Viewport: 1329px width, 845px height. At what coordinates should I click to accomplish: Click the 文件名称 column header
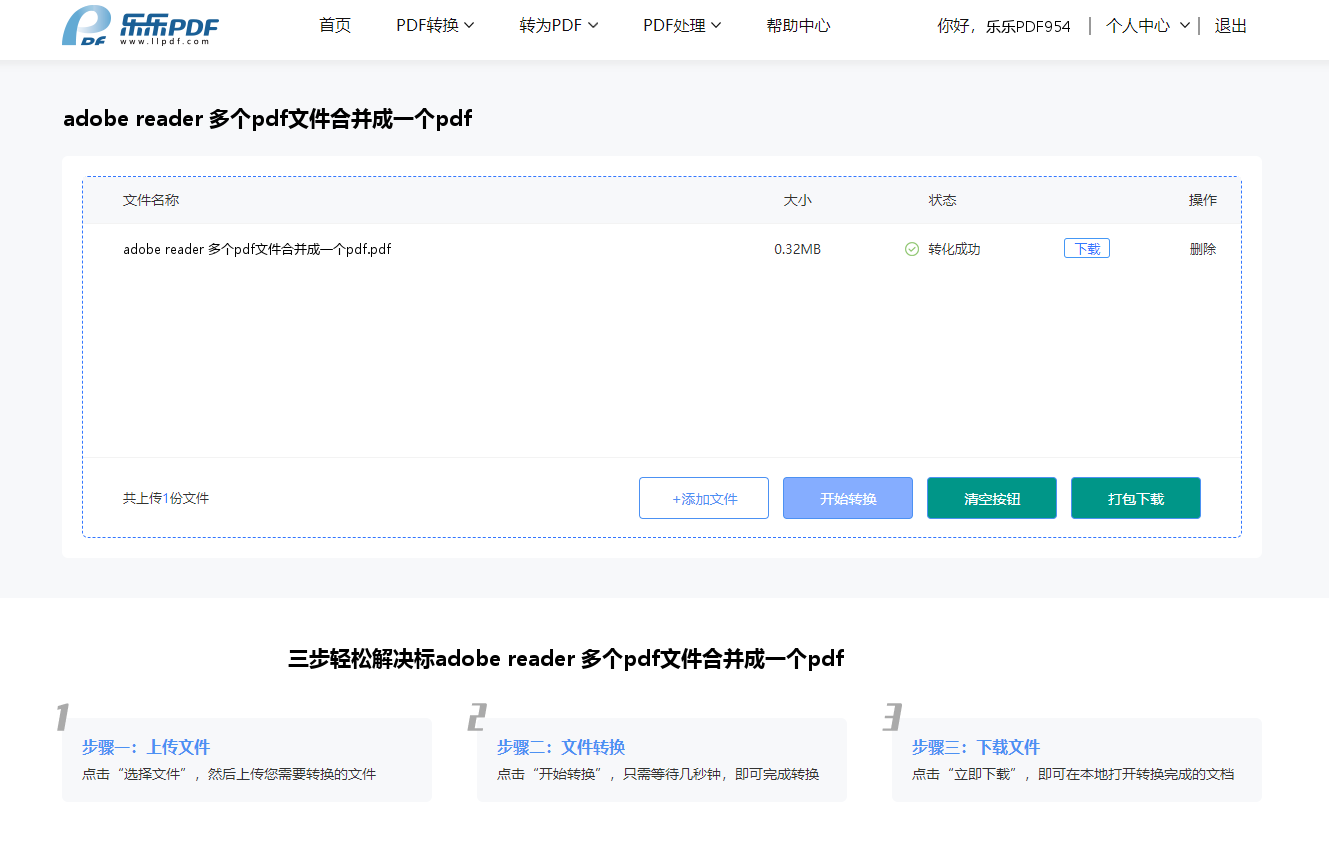click(x=151, y=200)
